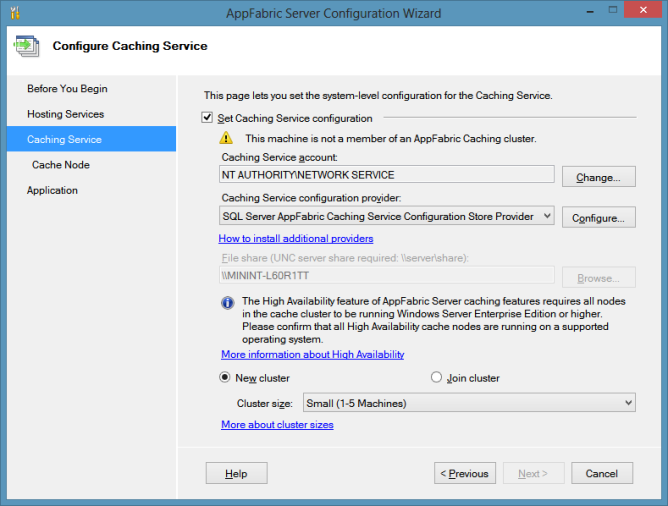Screen dimensions: 668x506
Task: Go back using the Previous button
Action: 465,474
